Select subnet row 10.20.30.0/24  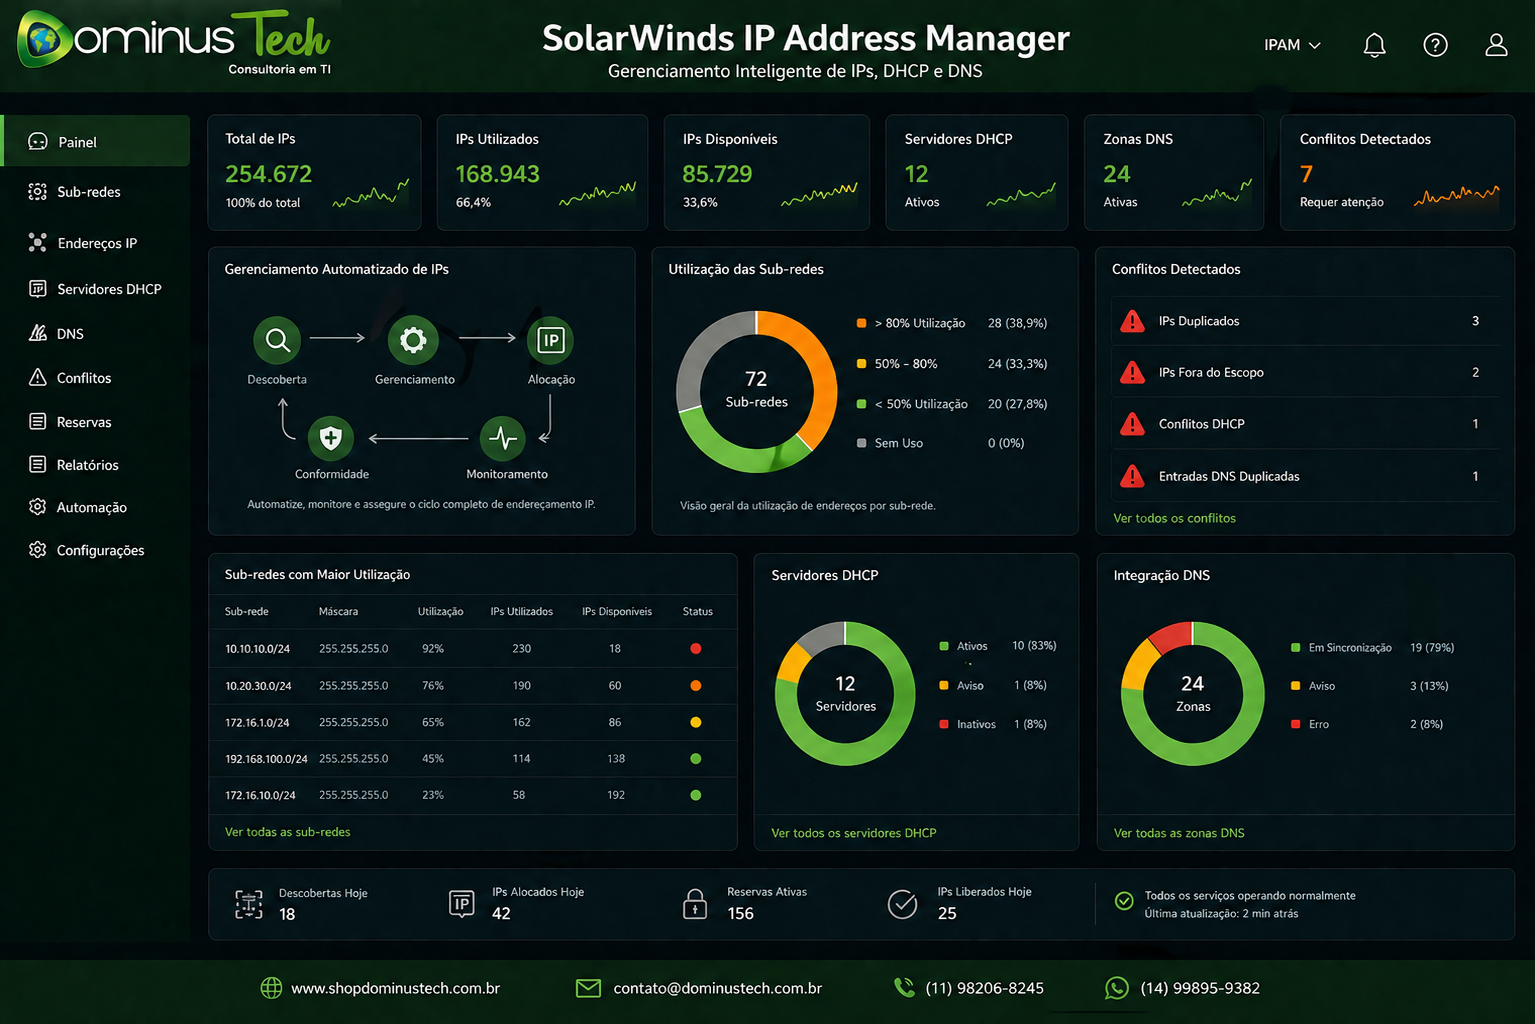pos(473,686)
